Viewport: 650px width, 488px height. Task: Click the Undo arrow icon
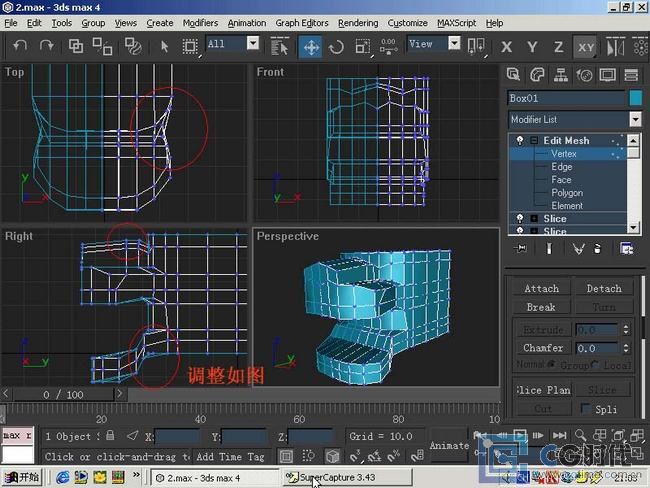[18, 46]
